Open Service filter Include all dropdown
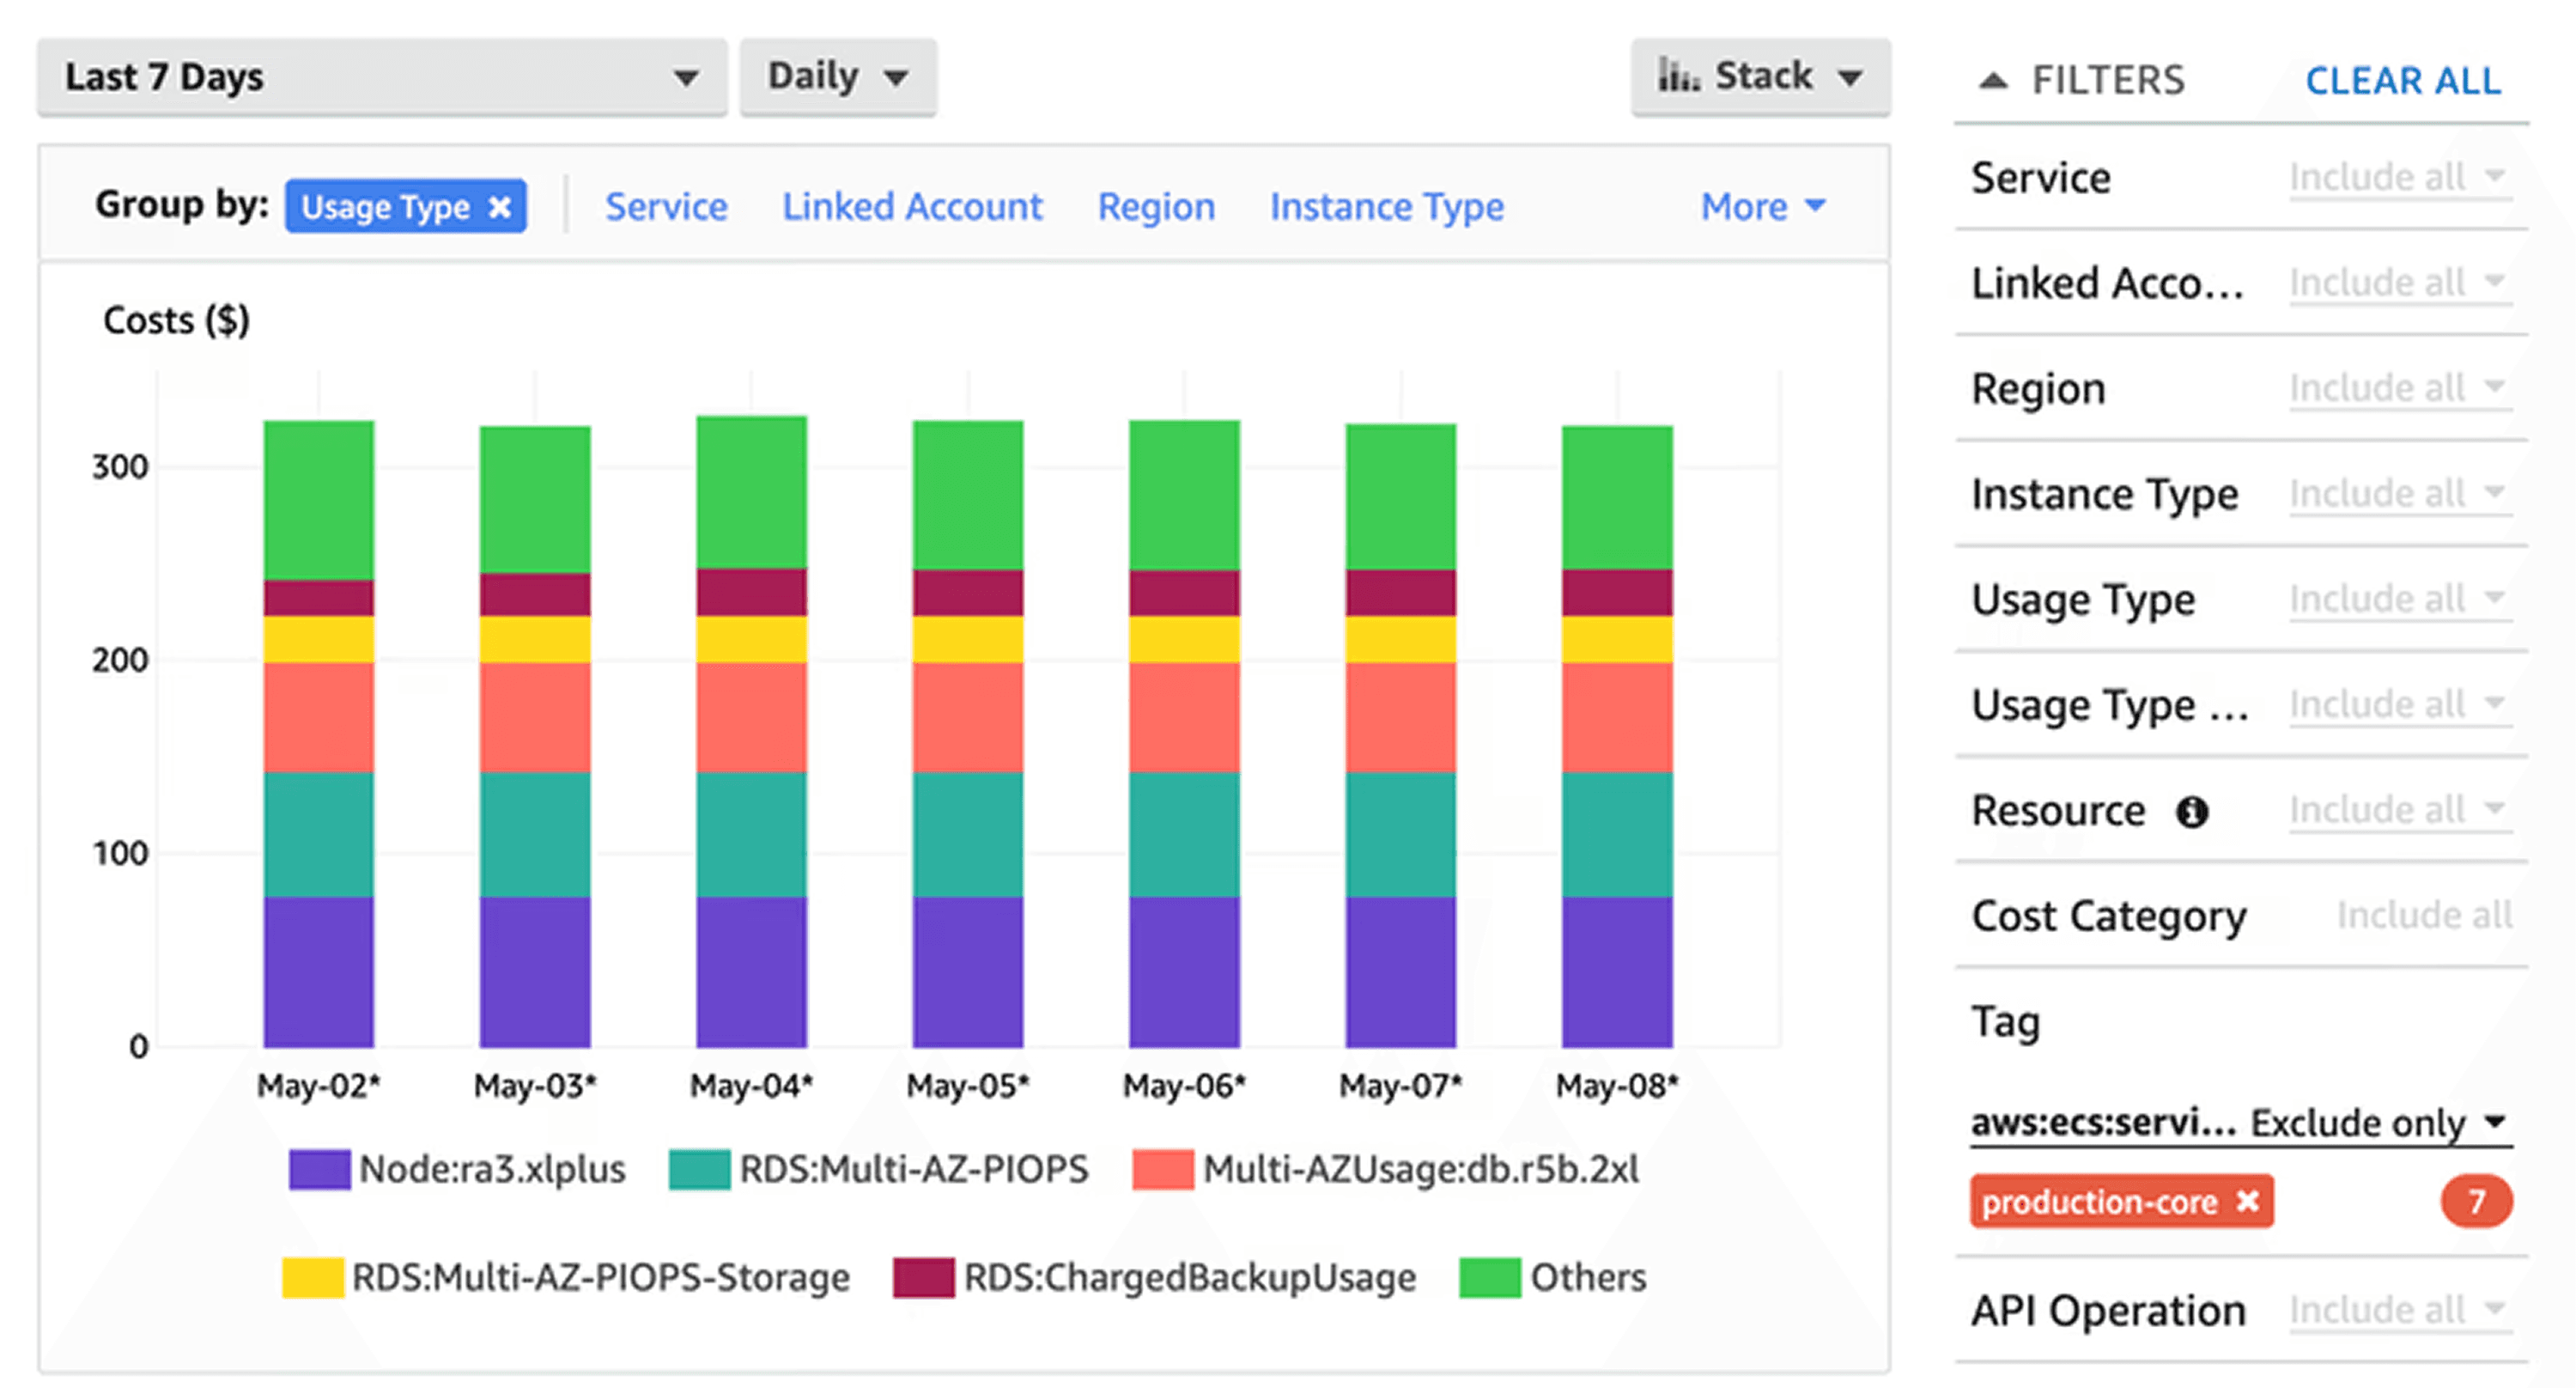 [2397, 177]
